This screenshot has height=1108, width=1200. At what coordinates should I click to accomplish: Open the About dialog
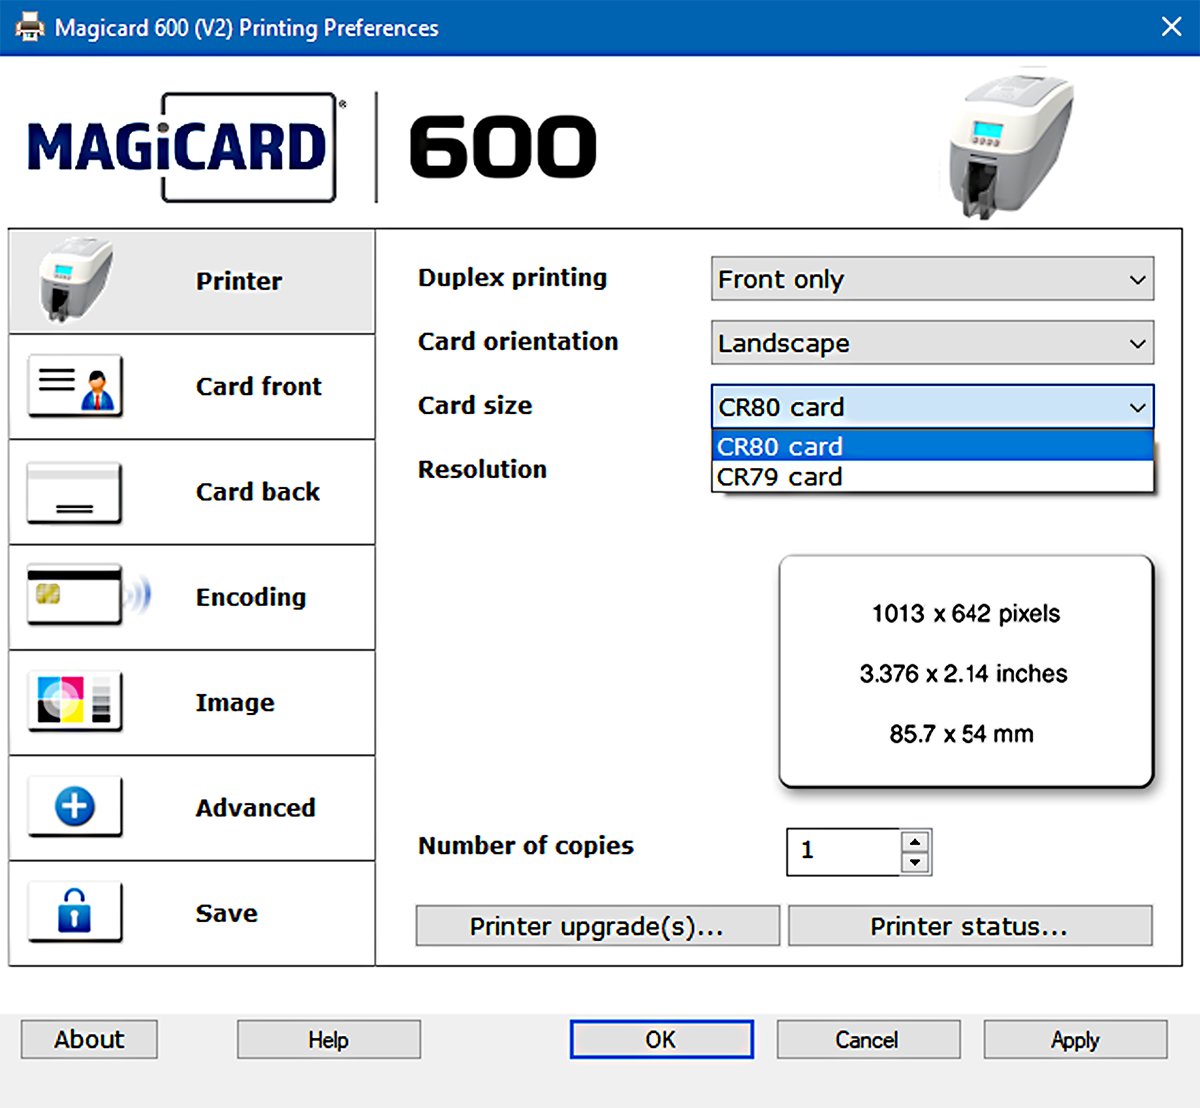pos(89,1039)
